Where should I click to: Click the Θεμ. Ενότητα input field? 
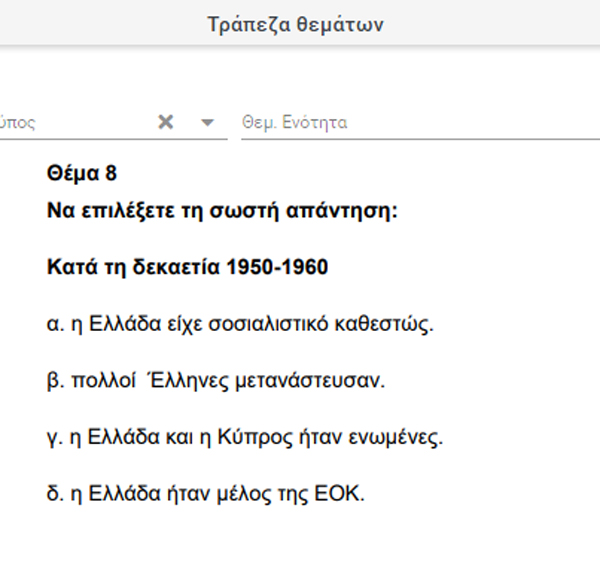[x=420, y=123]
